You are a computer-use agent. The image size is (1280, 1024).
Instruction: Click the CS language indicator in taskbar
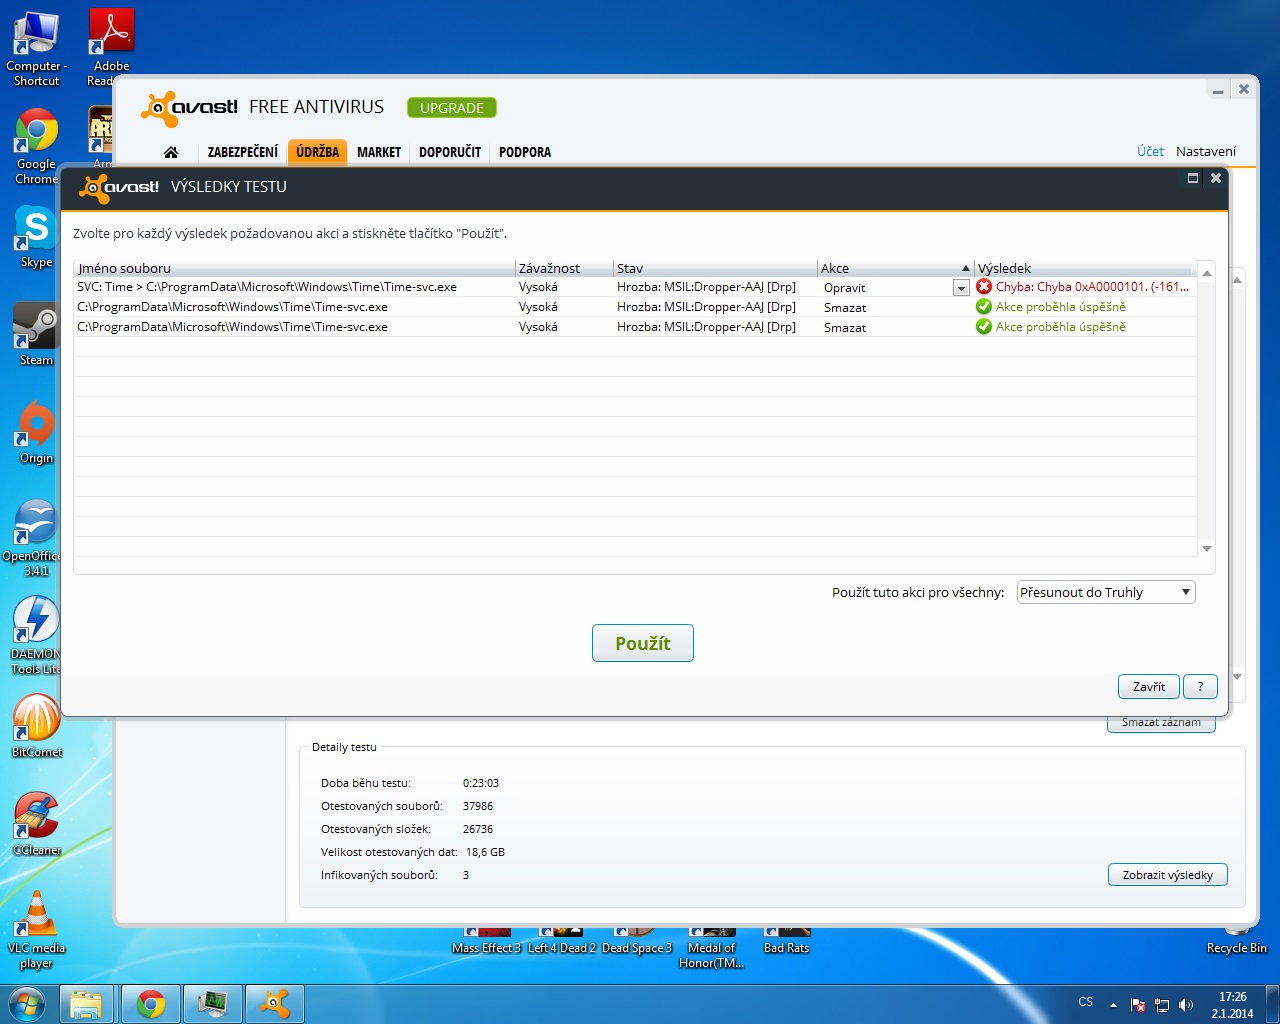point(1086,1002)
